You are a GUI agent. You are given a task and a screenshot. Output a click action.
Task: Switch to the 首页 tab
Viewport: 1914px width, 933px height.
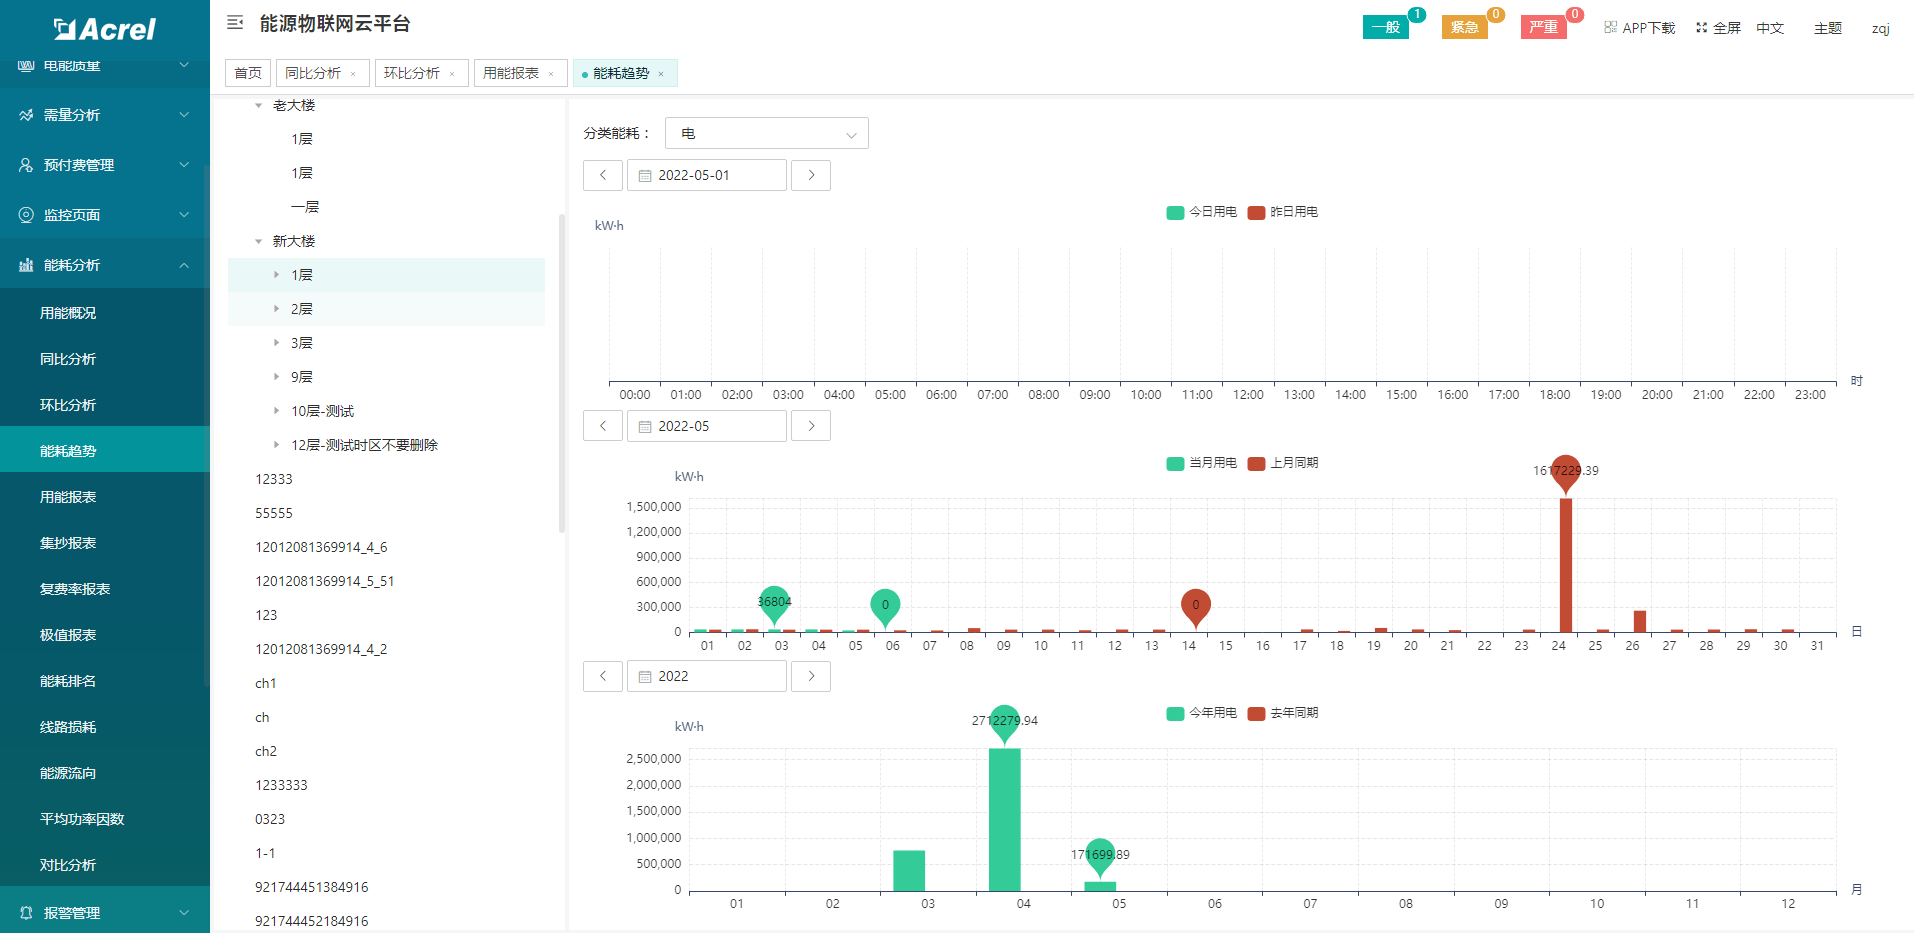pyautogui.click(x=248, y=73)
